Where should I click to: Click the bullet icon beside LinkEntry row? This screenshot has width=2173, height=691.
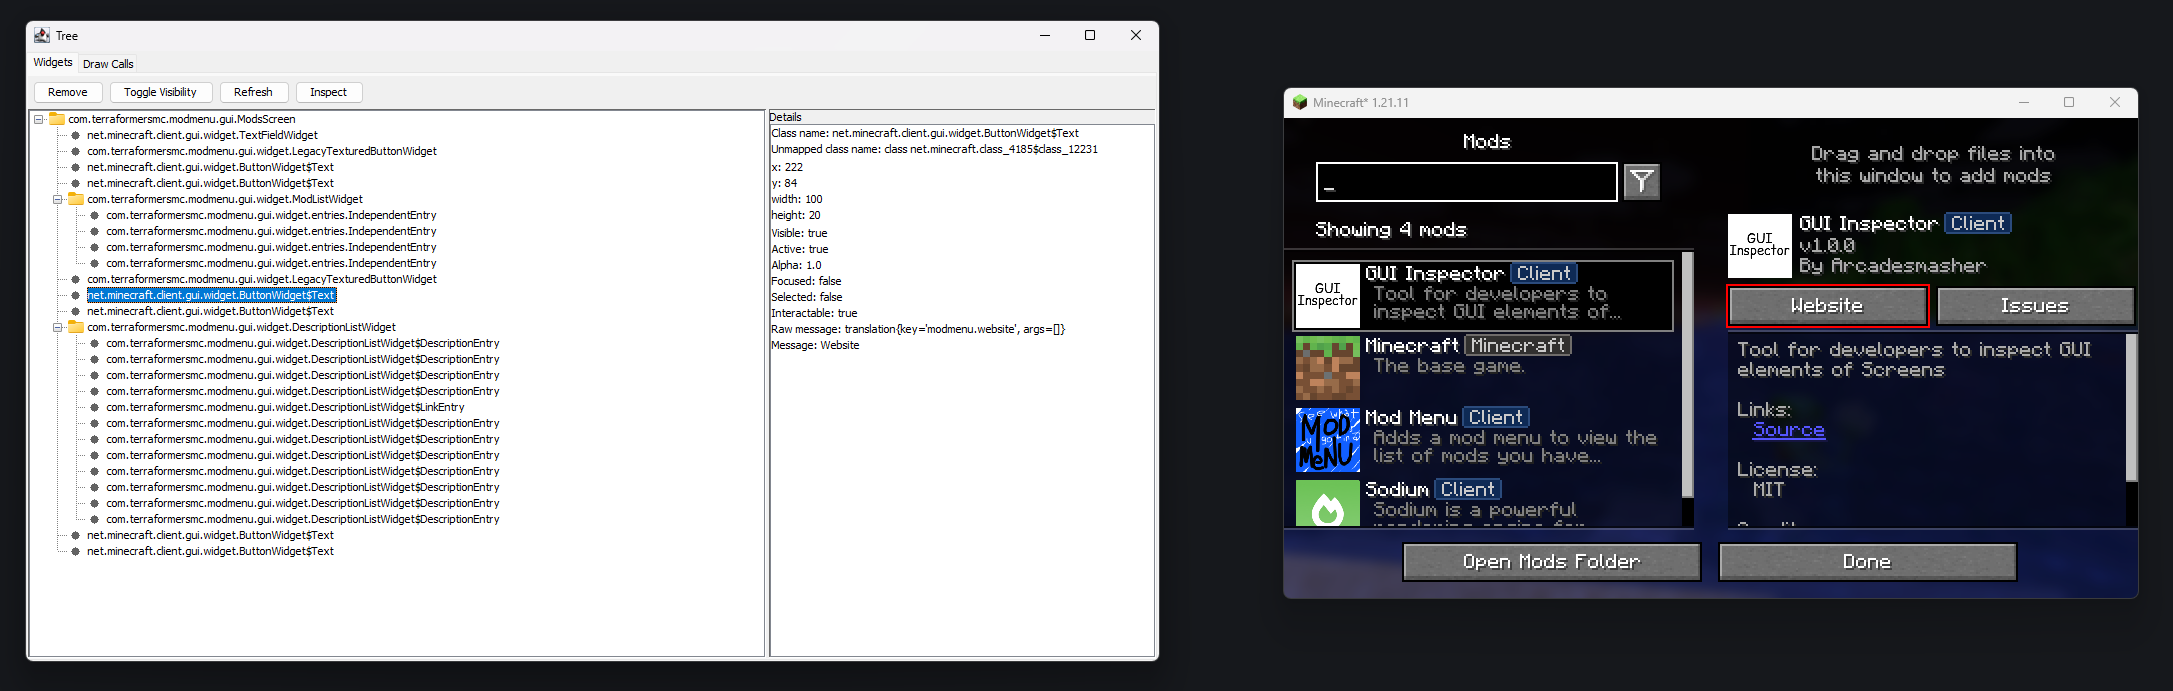95,407
